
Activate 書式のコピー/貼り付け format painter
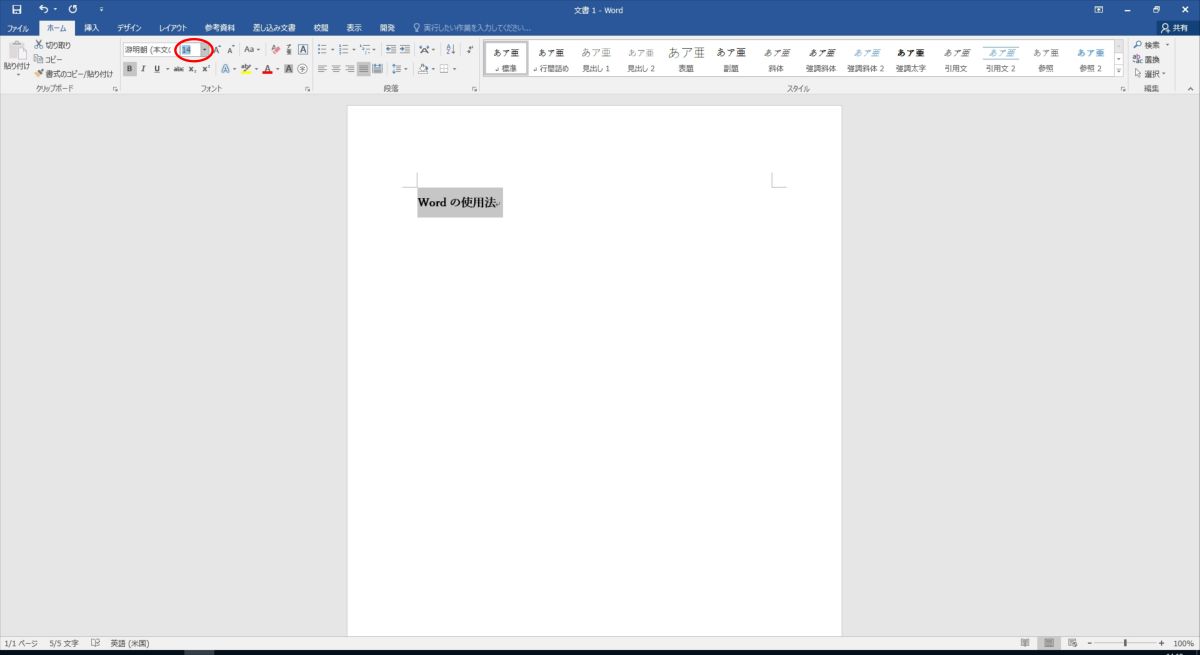click(x=73, y=73)
